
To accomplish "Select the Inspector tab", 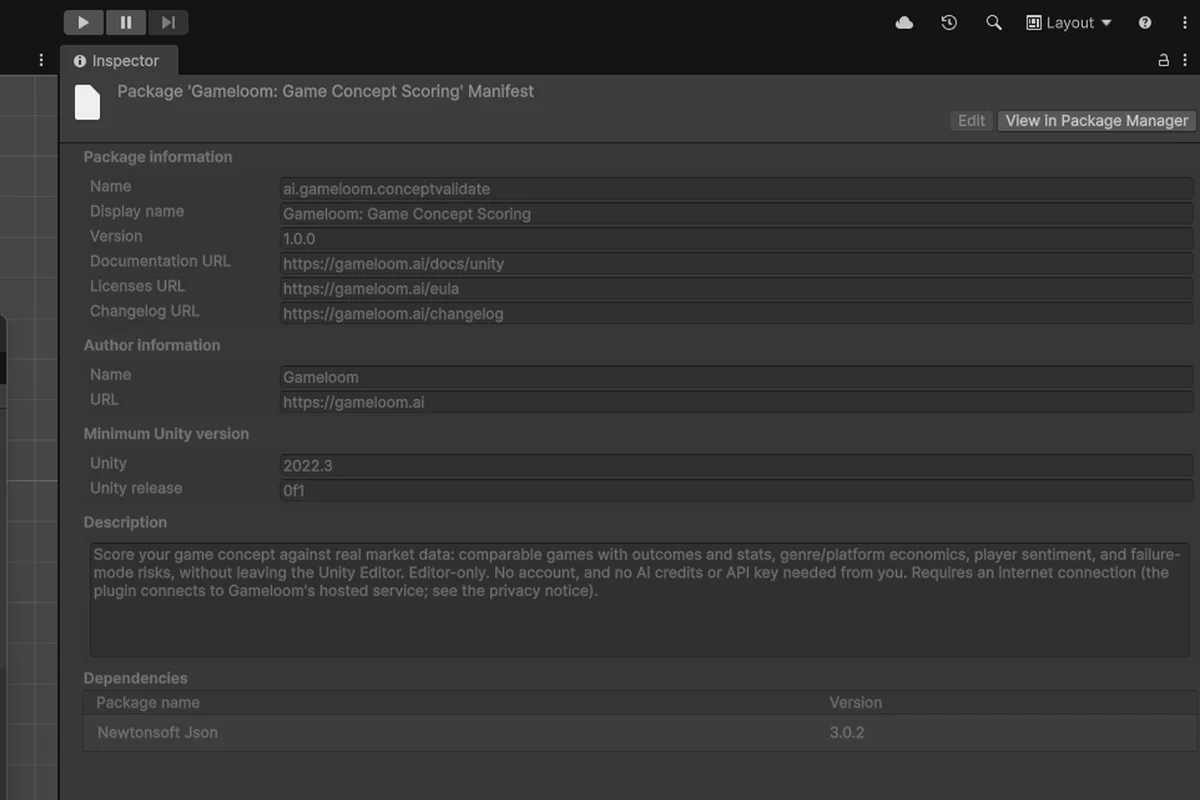I will (118, 60).
